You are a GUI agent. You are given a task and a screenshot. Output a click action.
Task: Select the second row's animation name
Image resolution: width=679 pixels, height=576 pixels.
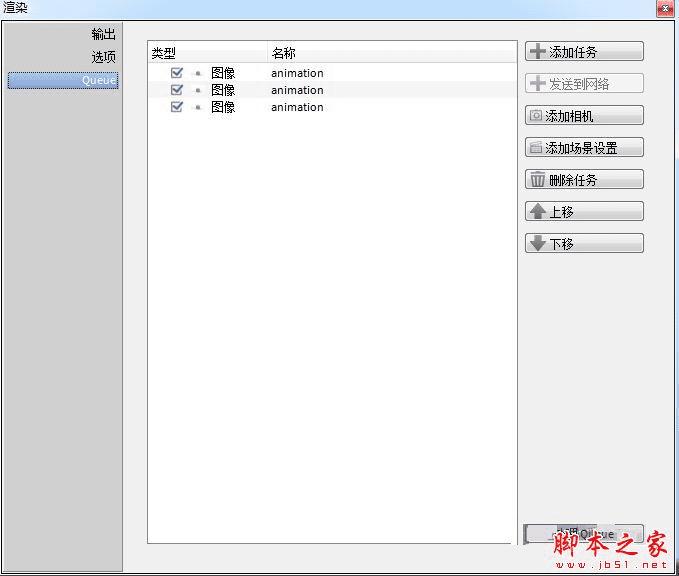pyautogui.click(x=297, y=90)
